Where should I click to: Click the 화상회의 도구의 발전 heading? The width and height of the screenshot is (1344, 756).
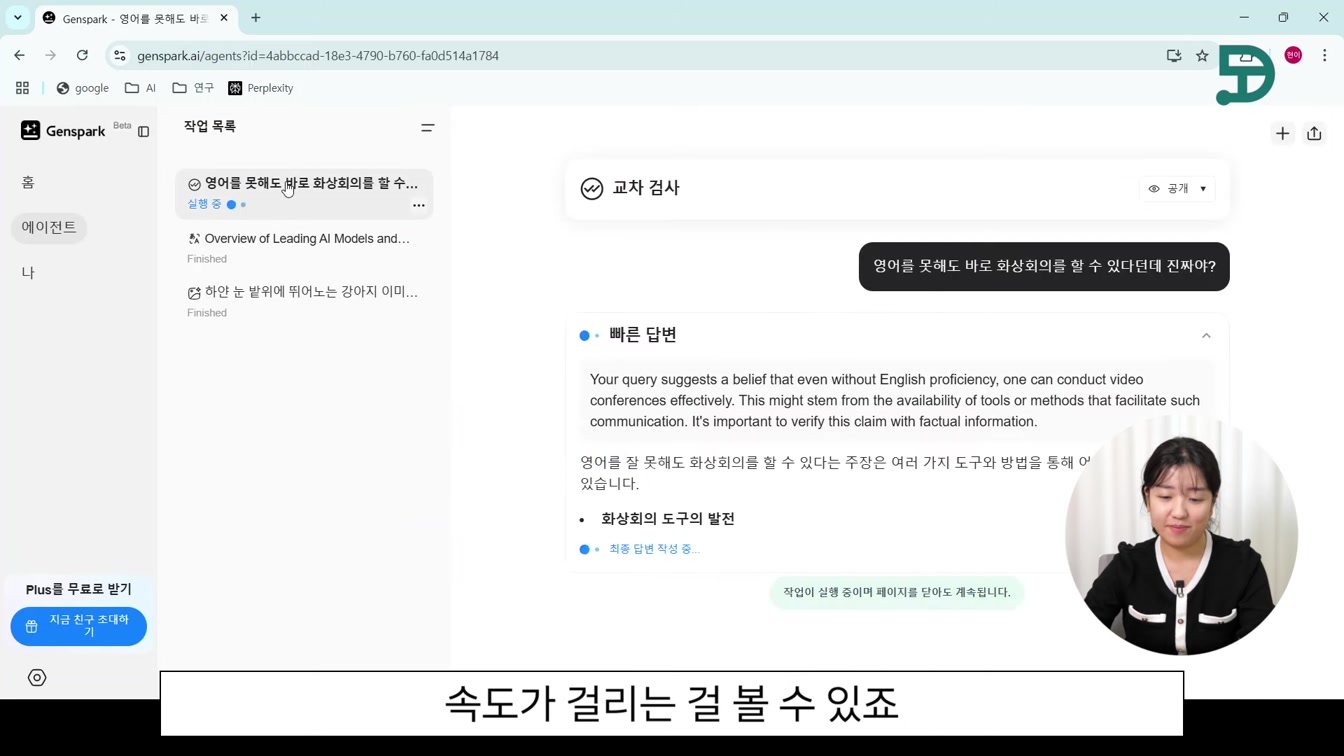[668, 519]
